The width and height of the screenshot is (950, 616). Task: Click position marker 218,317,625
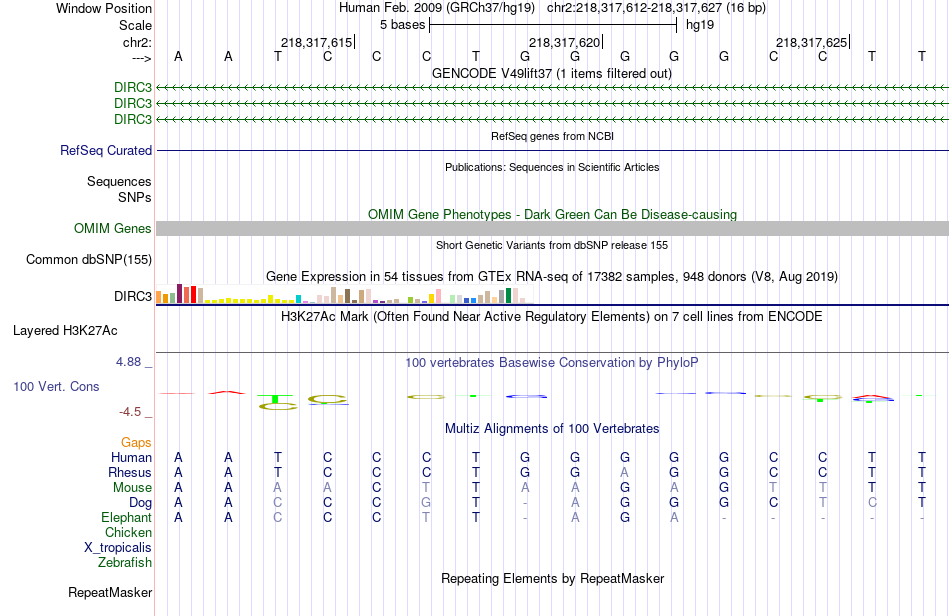point(811,42)
